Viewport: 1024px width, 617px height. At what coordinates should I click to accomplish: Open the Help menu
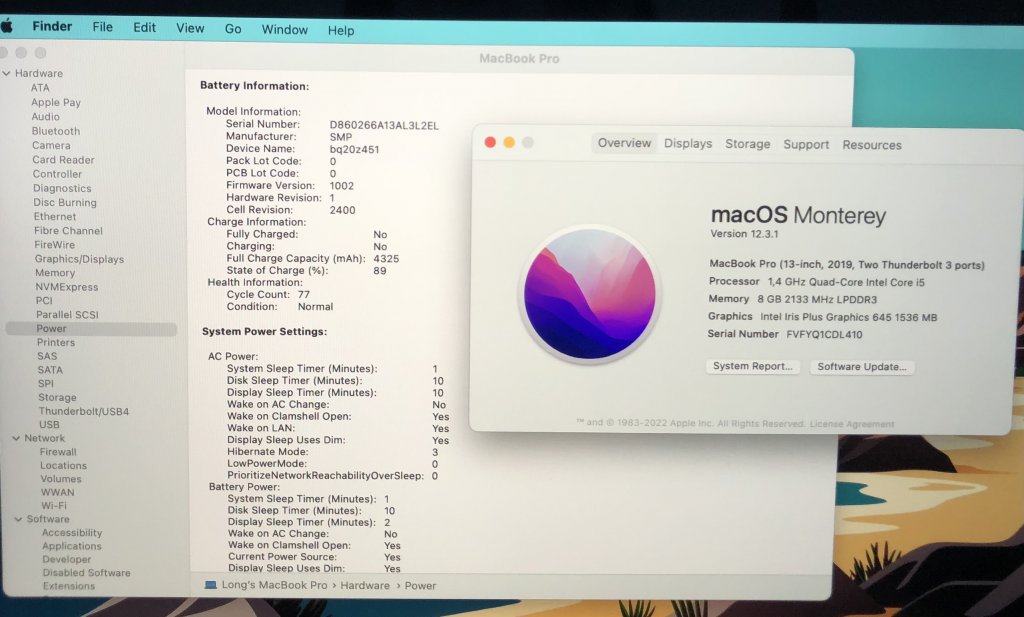pos(341,30)
